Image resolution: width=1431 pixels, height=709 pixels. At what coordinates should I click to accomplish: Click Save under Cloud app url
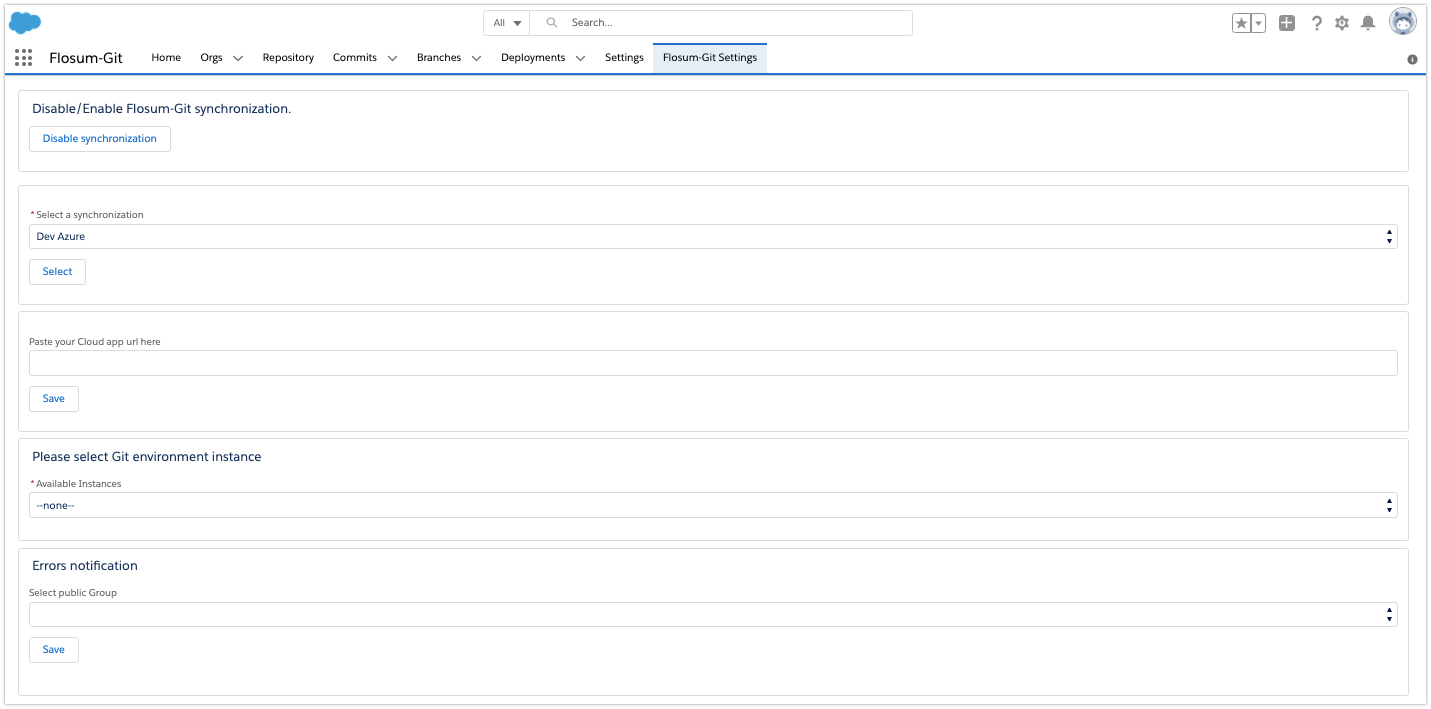click(x=54, y=399)
